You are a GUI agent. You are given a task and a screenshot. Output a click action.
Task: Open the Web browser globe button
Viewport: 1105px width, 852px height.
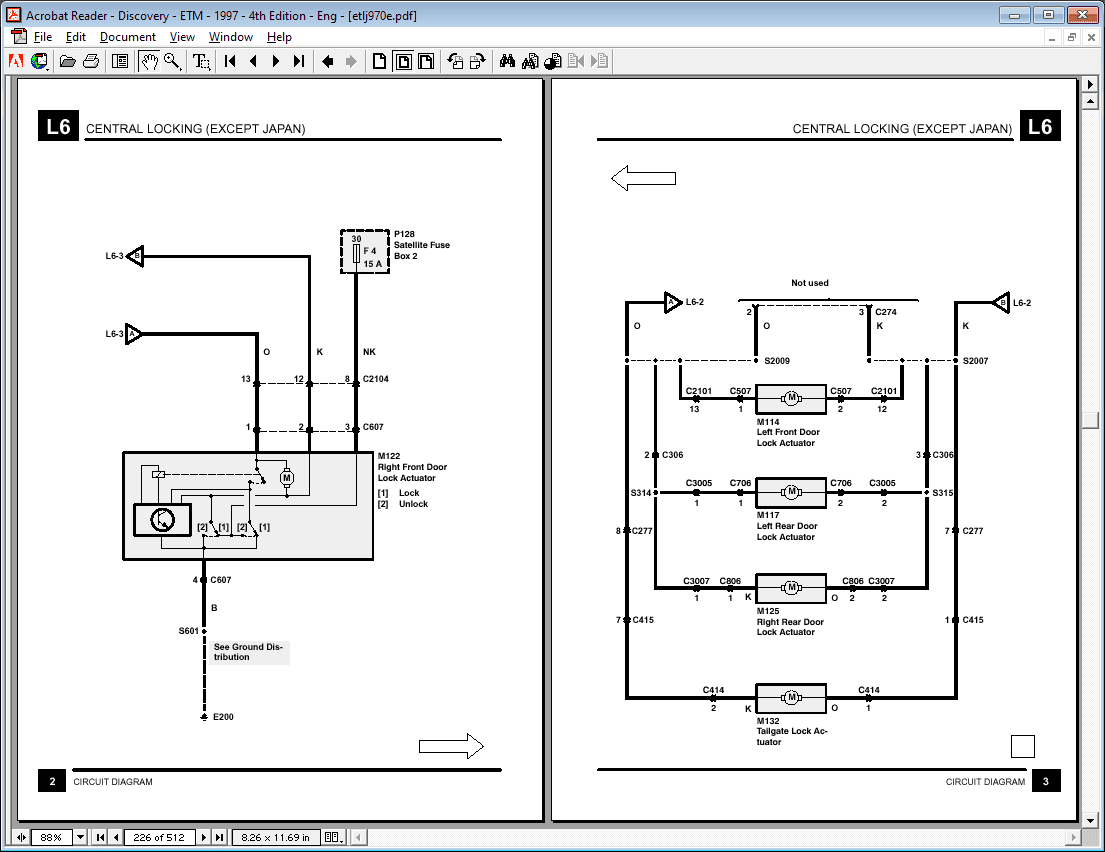[39, 61]
